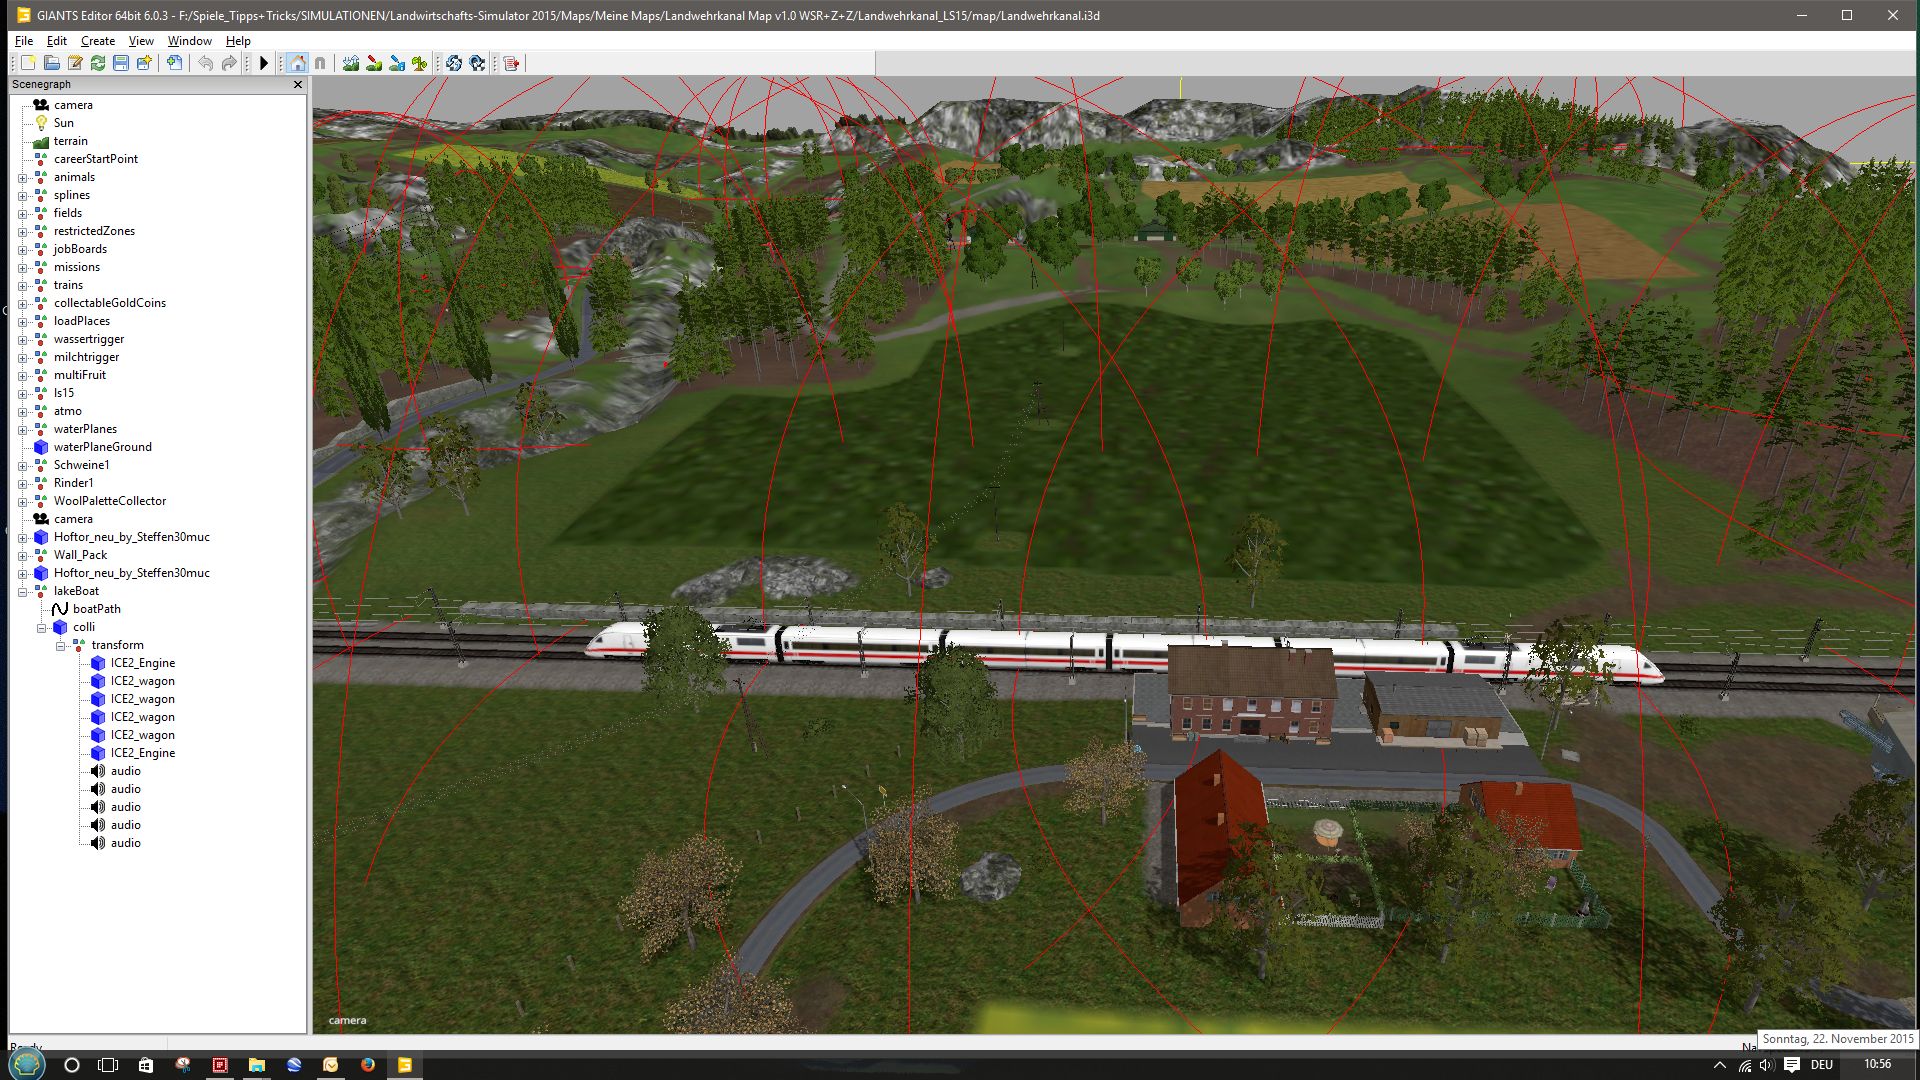Open the Window menu
Screen dimensions: 1920x1080
point(189,41)
